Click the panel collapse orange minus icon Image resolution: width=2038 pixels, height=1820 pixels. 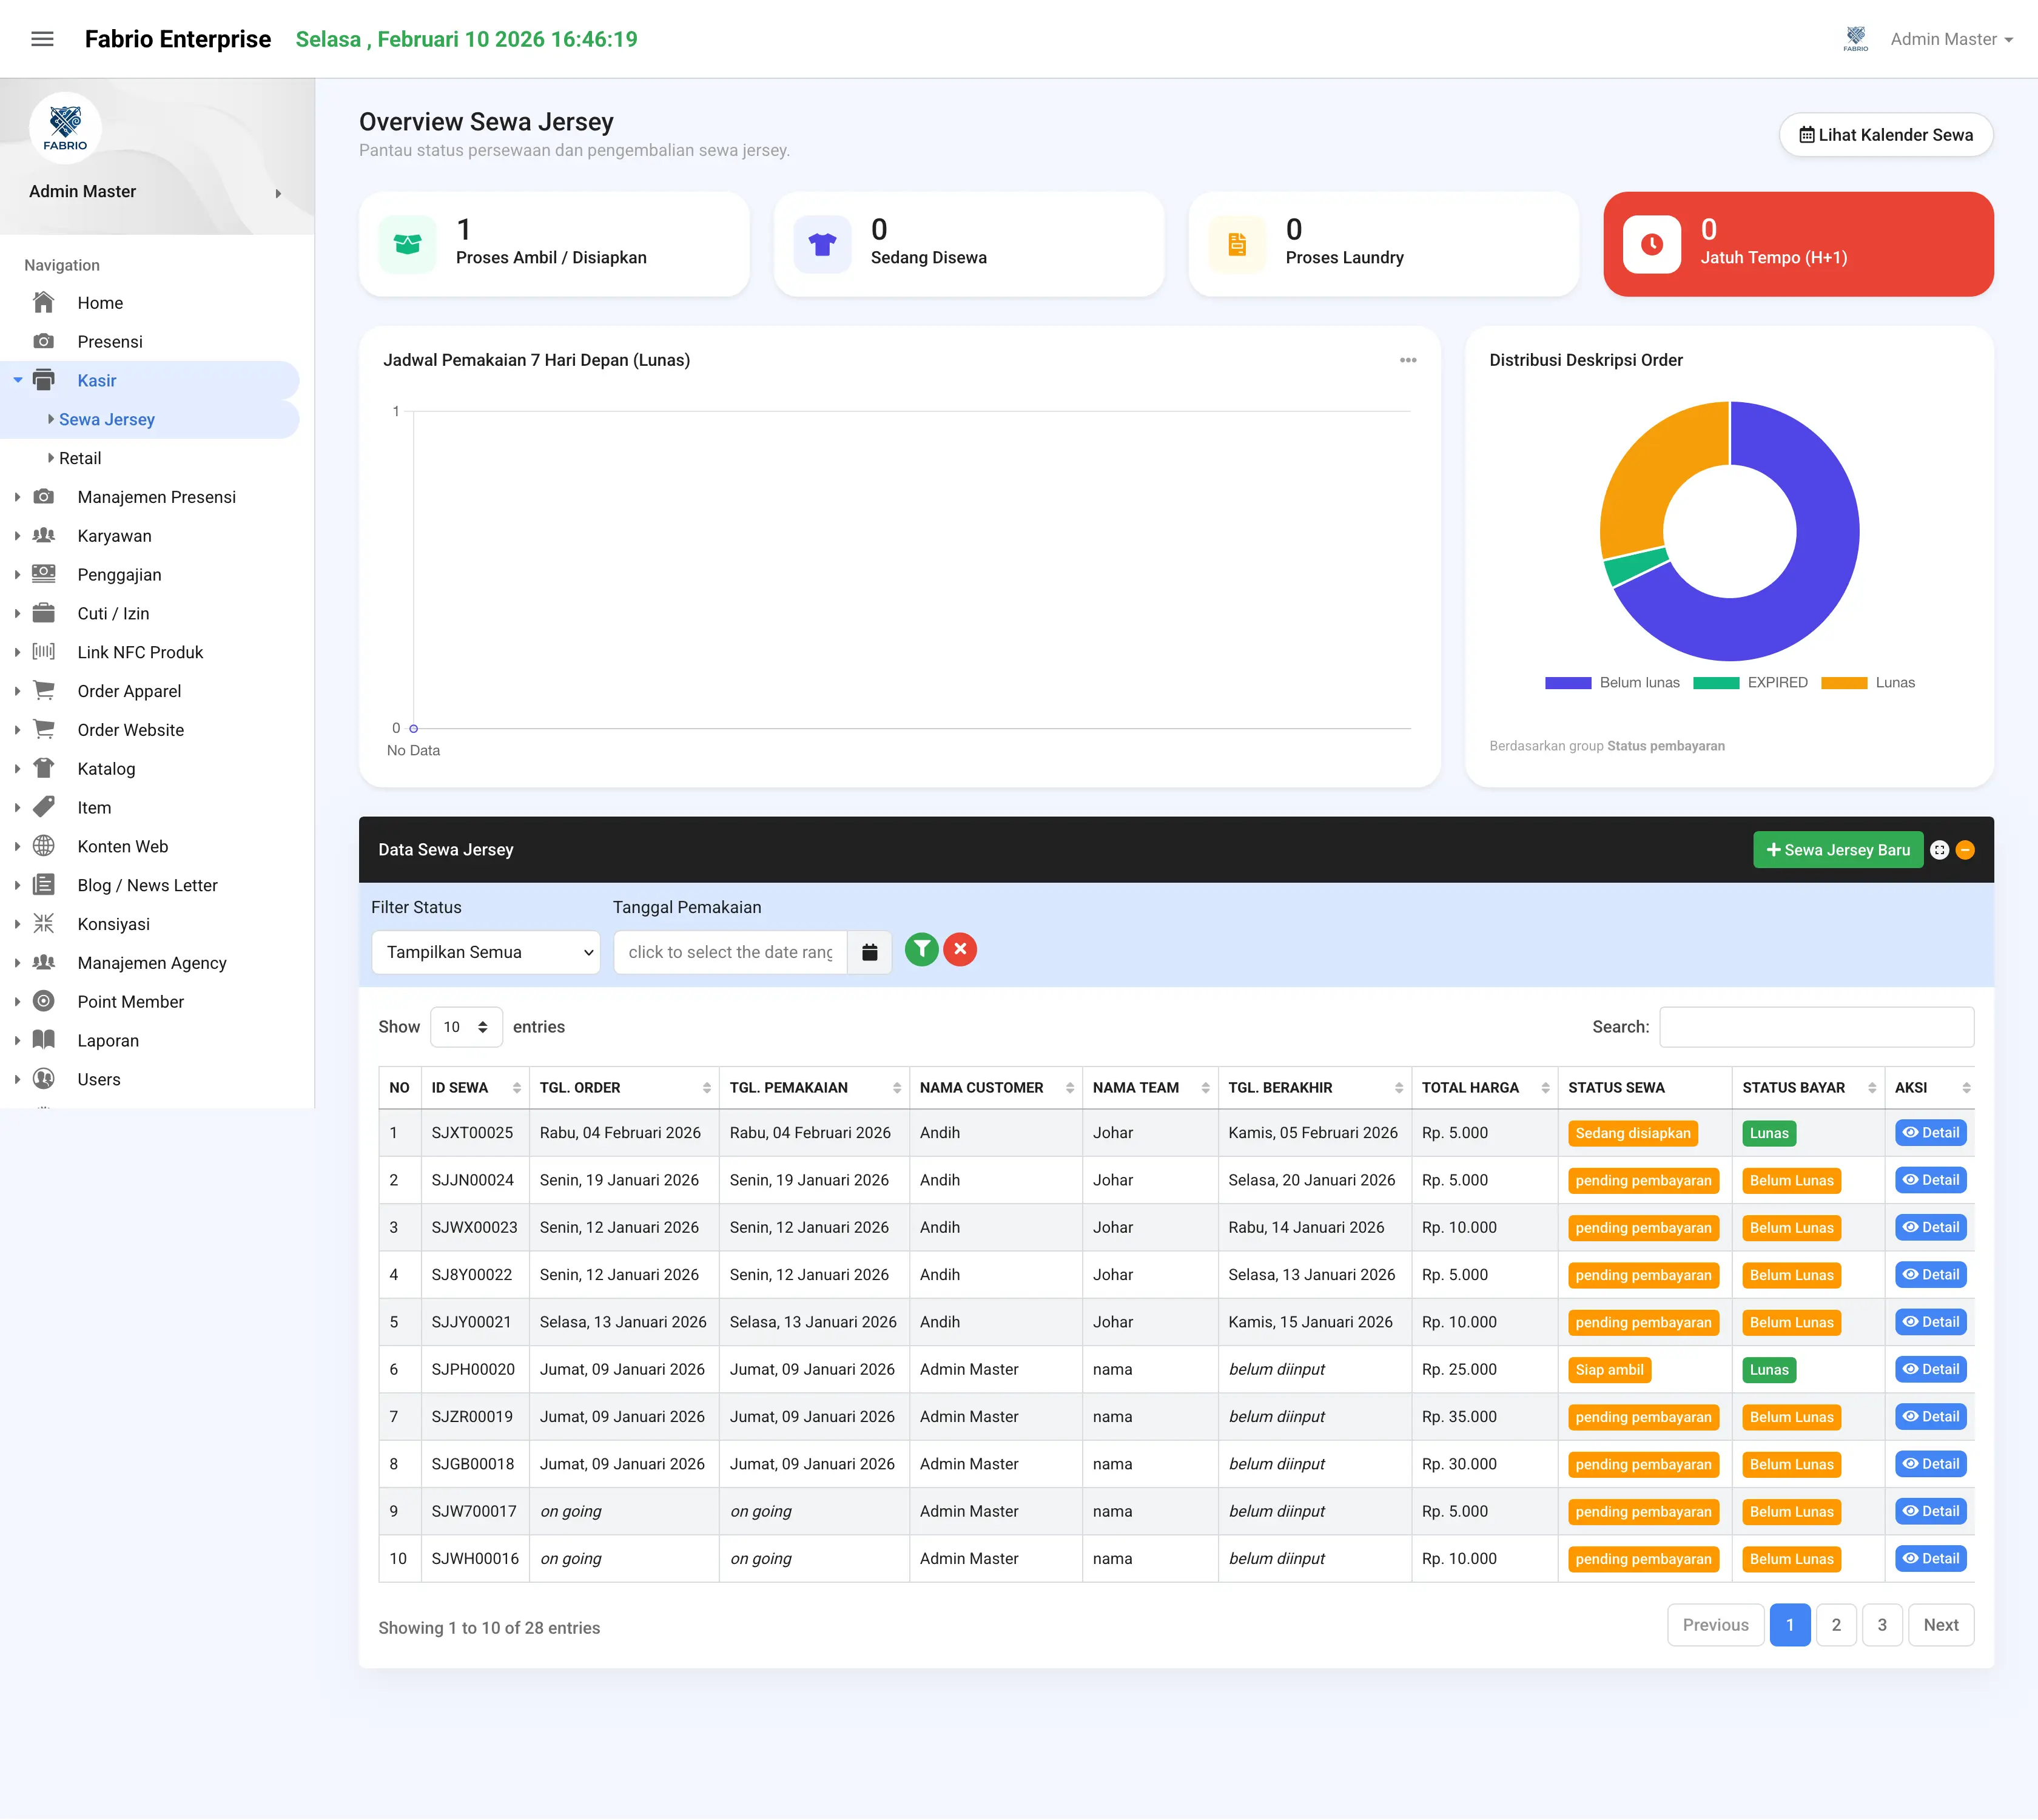point(1964,850)
